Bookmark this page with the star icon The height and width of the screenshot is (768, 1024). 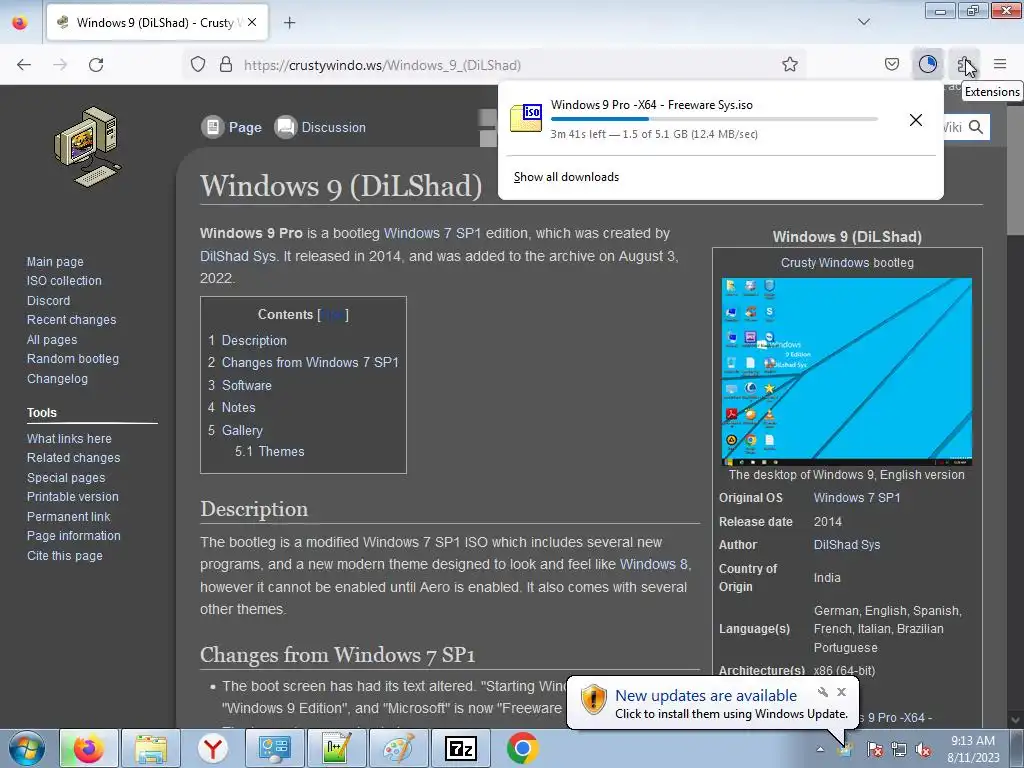(790, 65)
